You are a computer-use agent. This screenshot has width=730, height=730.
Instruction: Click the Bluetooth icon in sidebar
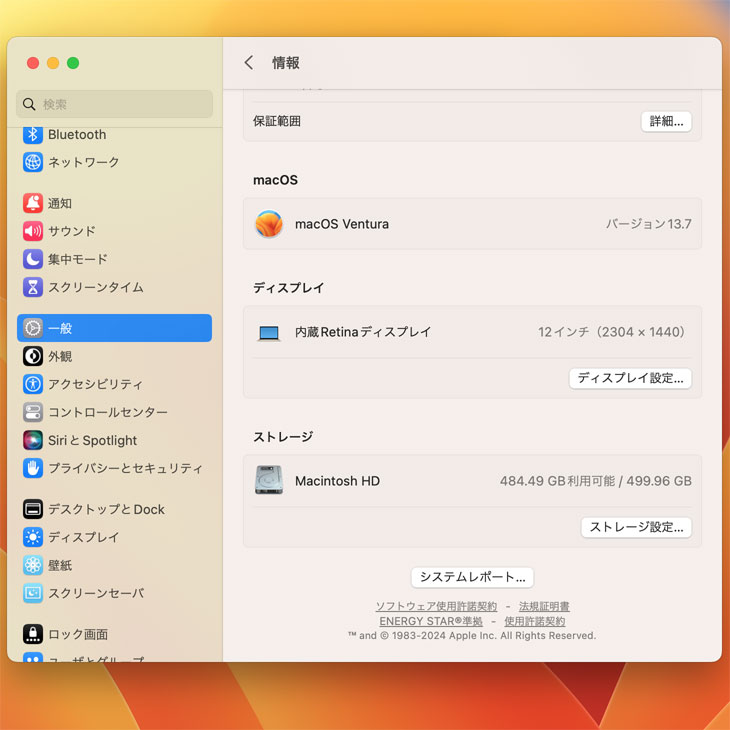(33, 135)
